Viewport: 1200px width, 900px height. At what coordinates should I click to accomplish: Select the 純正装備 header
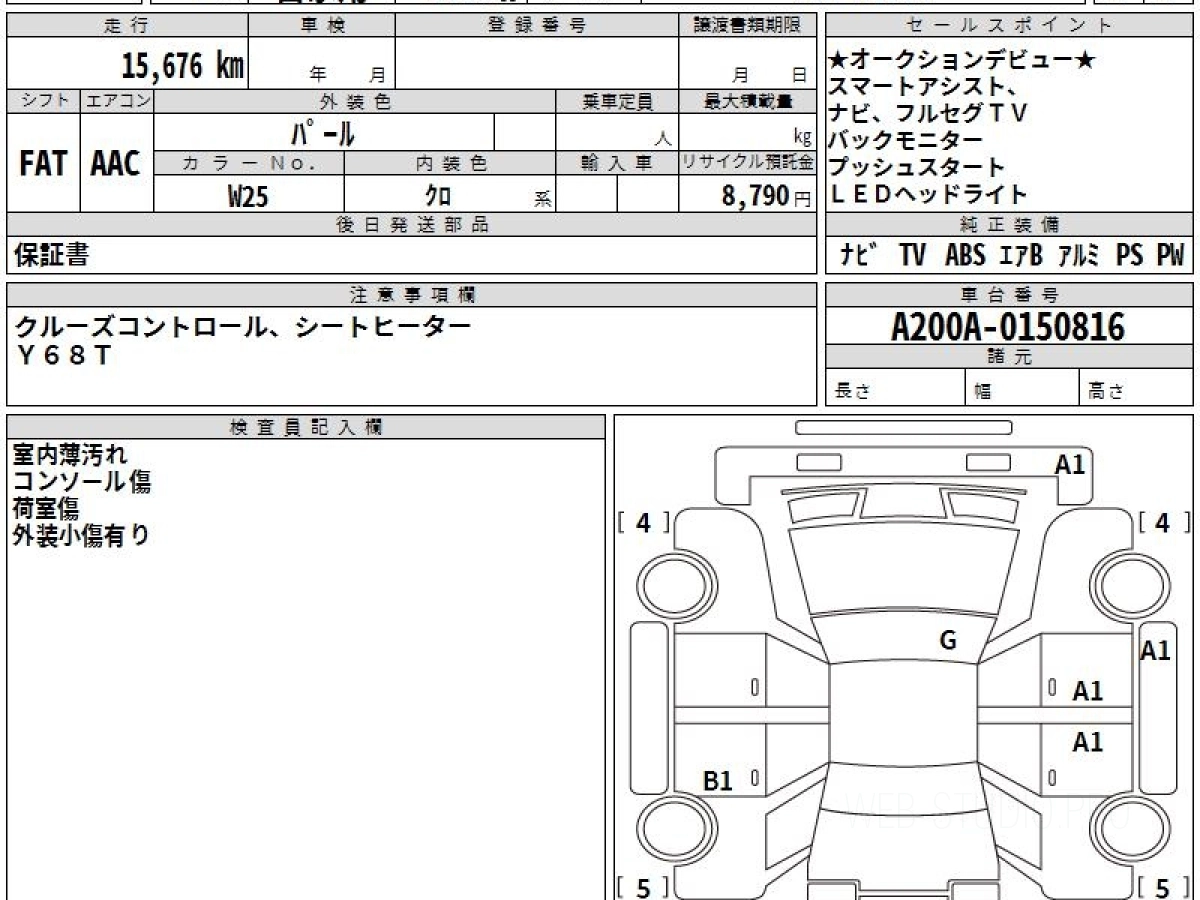[x=1008, y=225]
